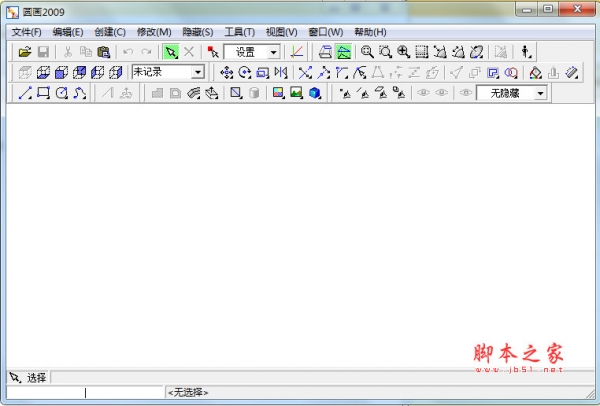
Task: Click the redo arrow icon
Action: pos(146,52)
